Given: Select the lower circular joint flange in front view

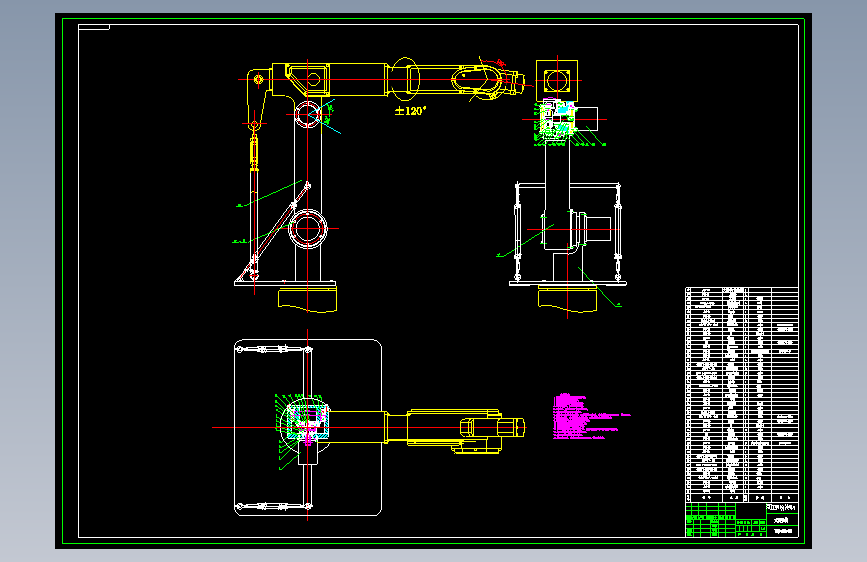Looking at the screenshot, I should pos(307,228).
